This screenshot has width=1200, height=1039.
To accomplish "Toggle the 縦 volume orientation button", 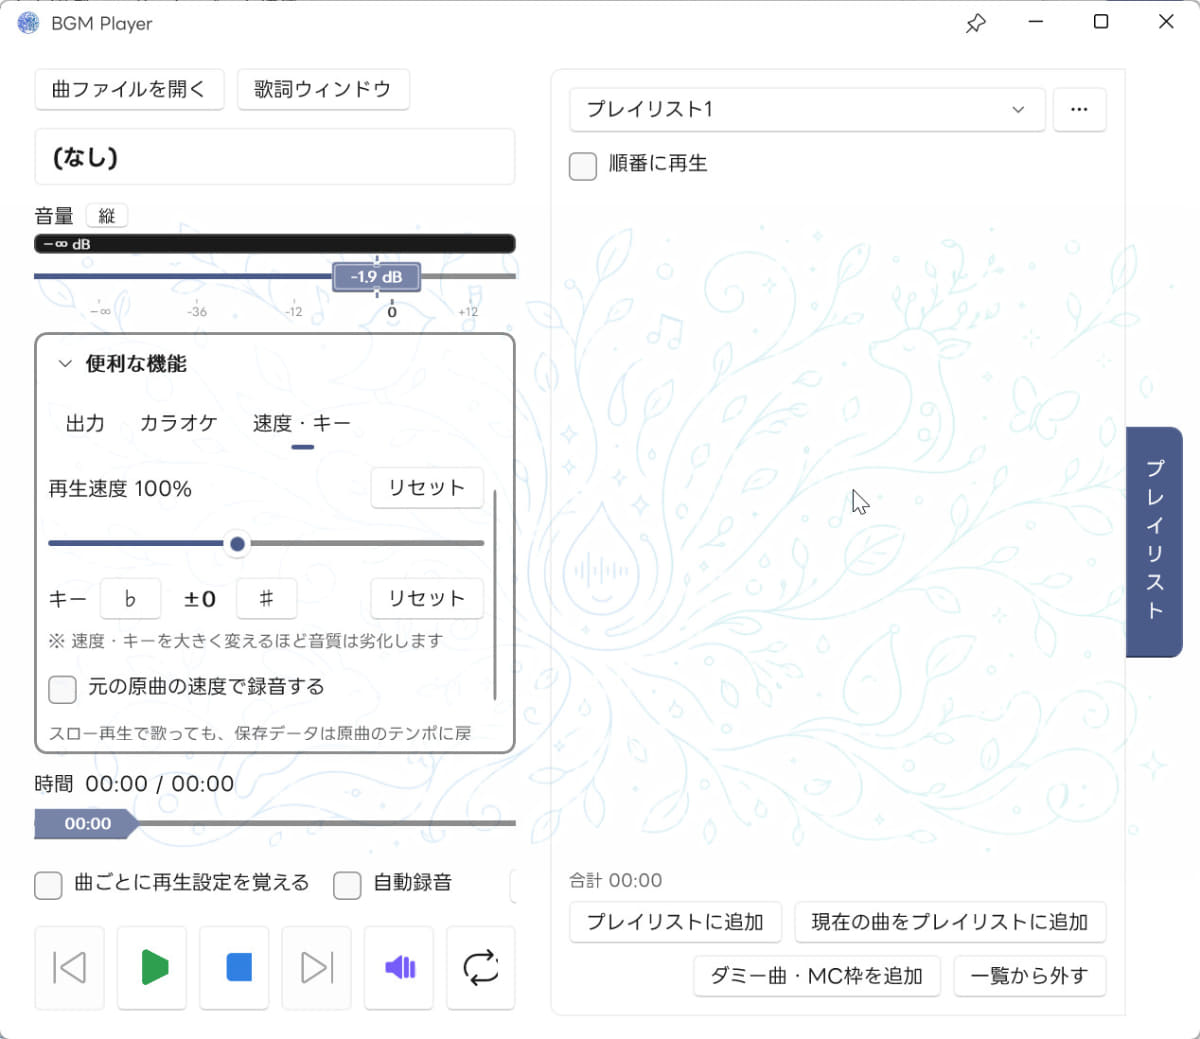I will click(x=107, y=216).
